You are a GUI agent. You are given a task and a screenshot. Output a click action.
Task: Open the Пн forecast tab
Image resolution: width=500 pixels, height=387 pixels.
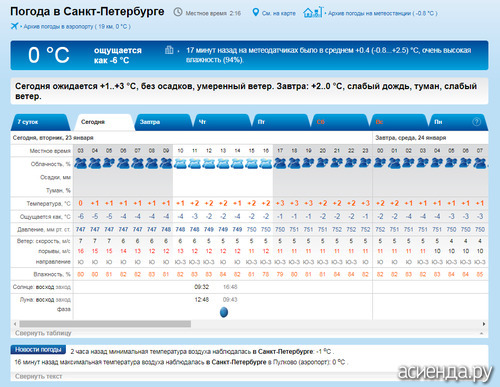pos(457,122)
